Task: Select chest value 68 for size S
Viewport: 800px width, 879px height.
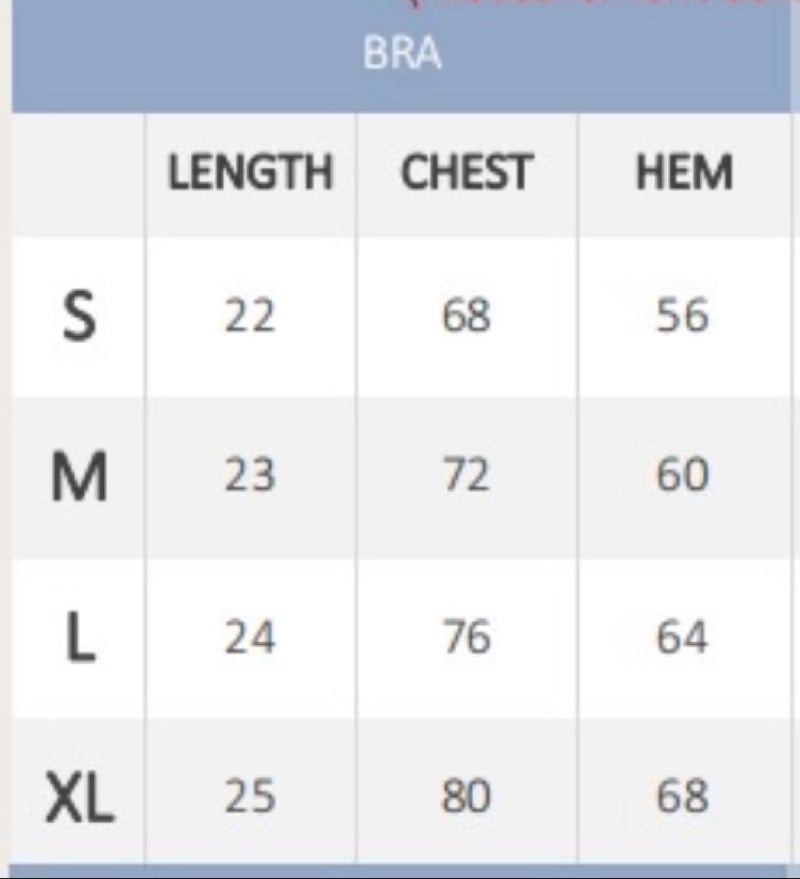Action: [465, 317]
